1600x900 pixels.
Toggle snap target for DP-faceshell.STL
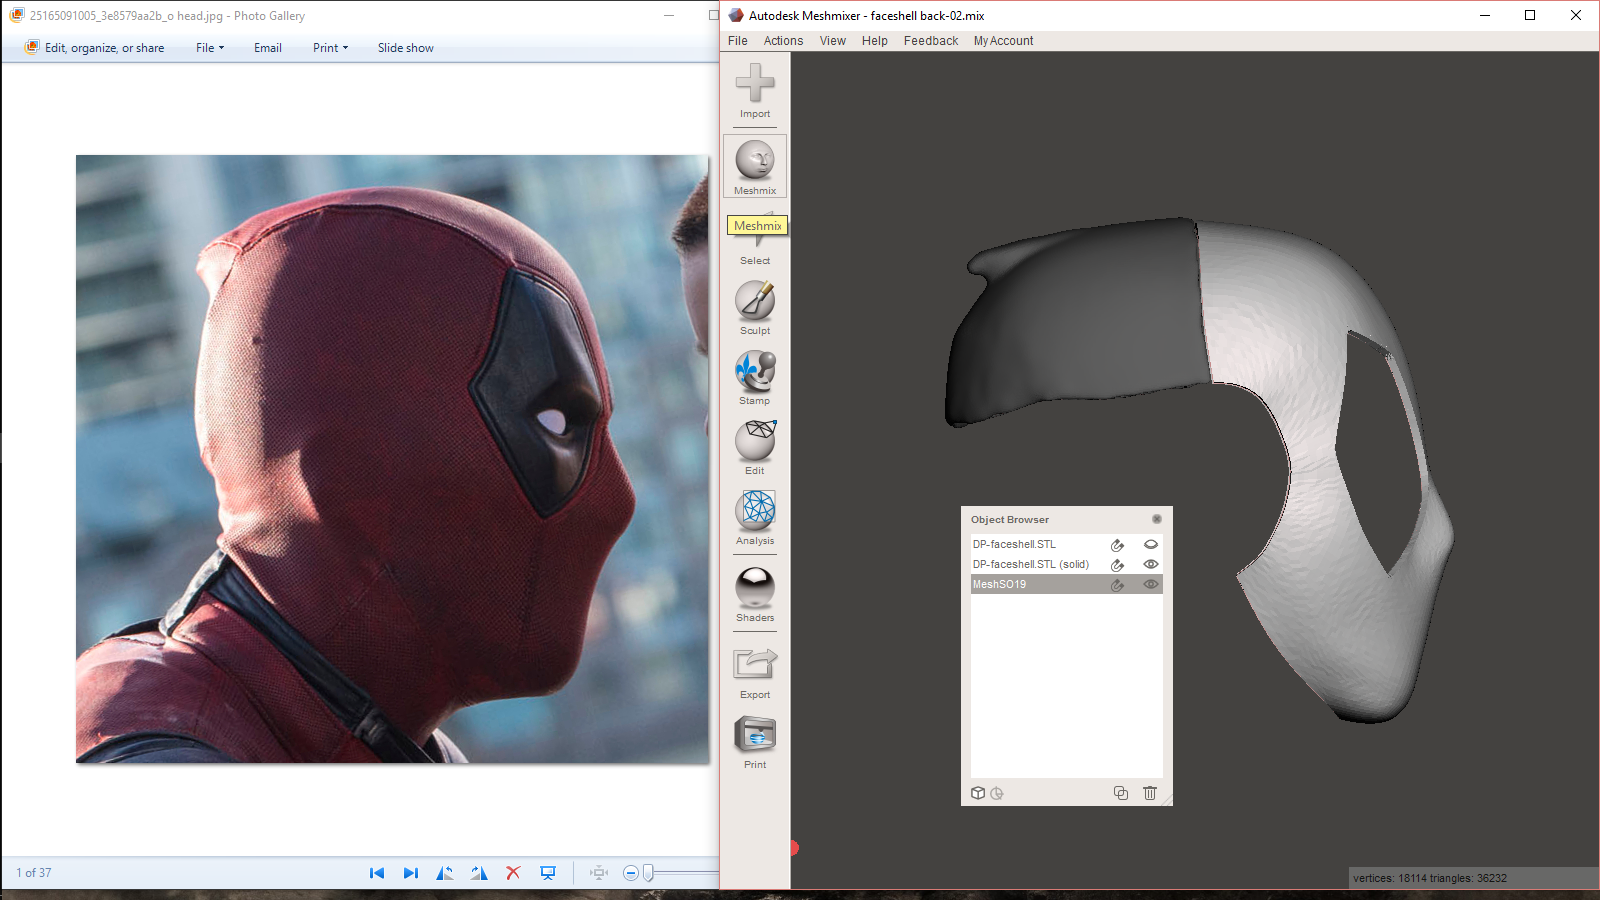click(x=1118, y=545)
